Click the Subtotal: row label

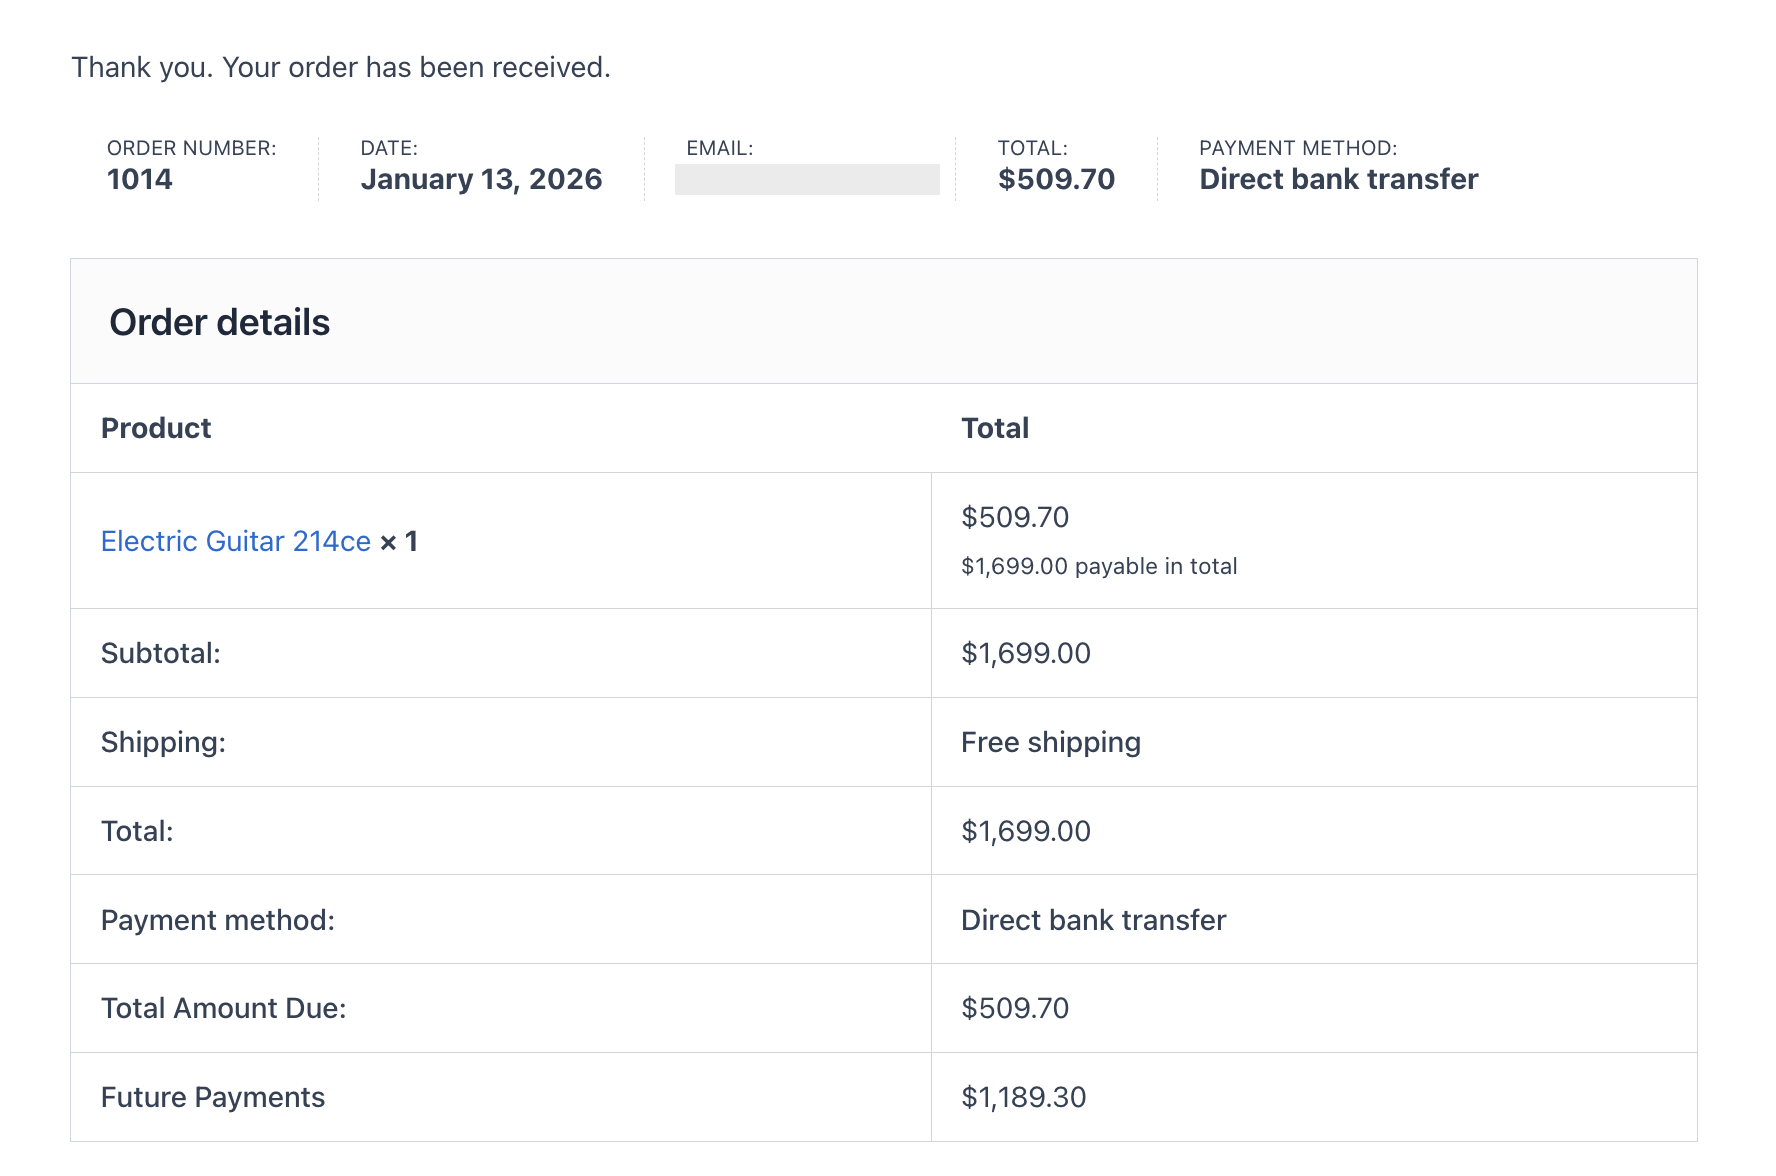161,653
